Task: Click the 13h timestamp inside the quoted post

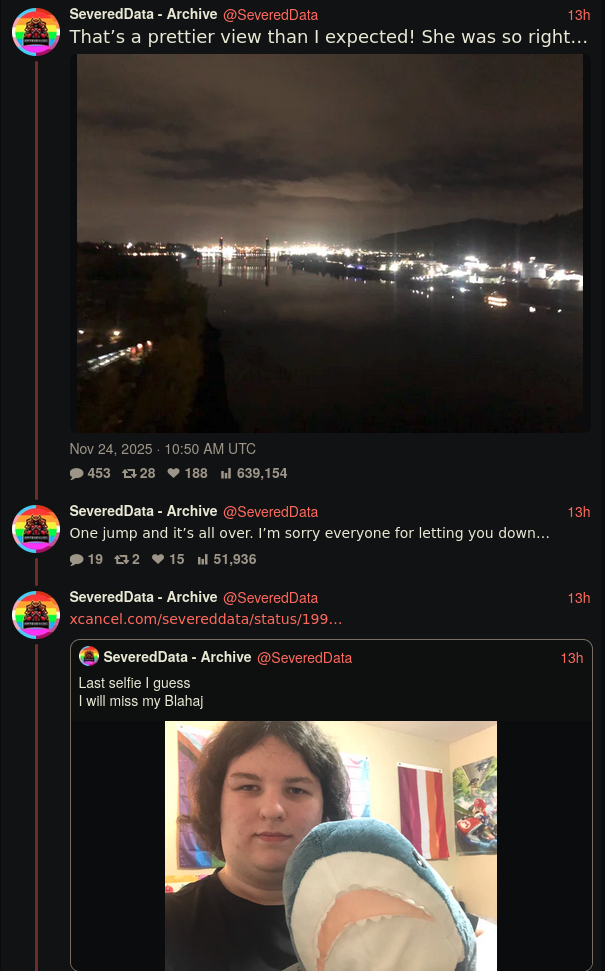Action: pos(572,658)
